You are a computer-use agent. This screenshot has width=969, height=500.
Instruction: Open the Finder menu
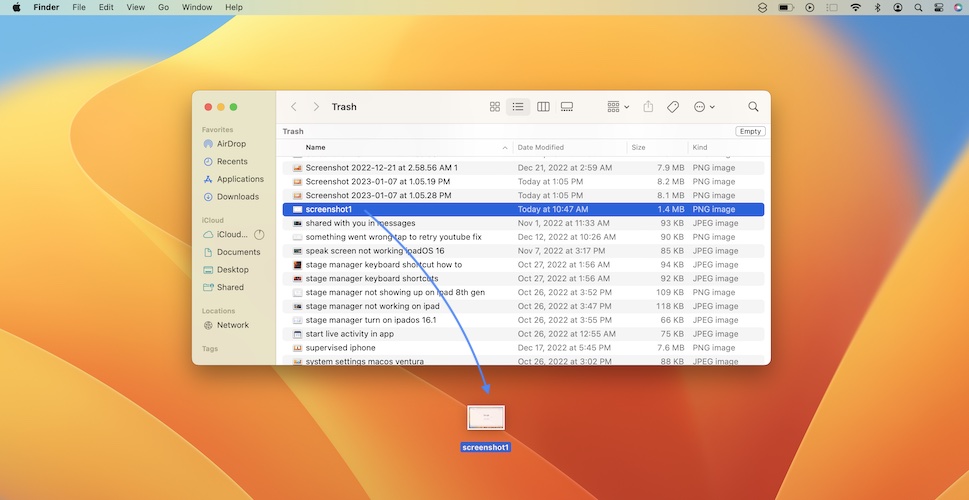(45, 7)
